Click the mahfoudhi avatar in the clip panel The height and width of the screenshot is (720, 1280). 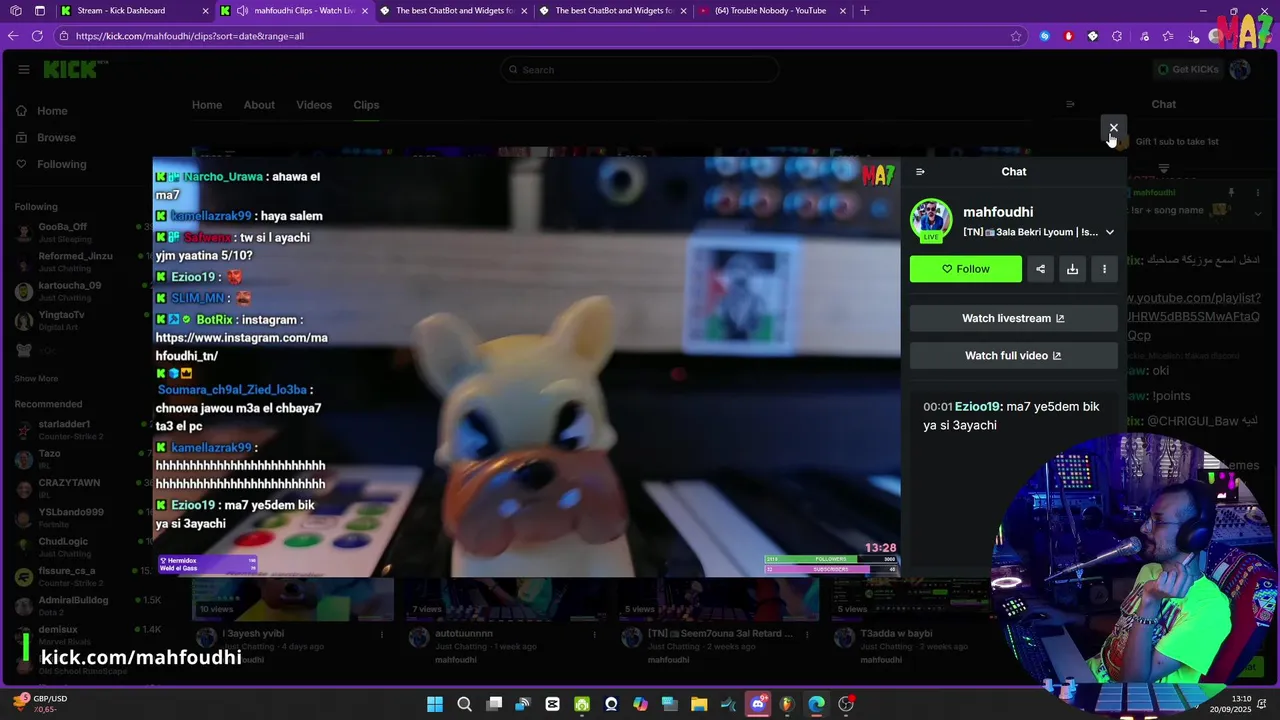coord(931,220)
